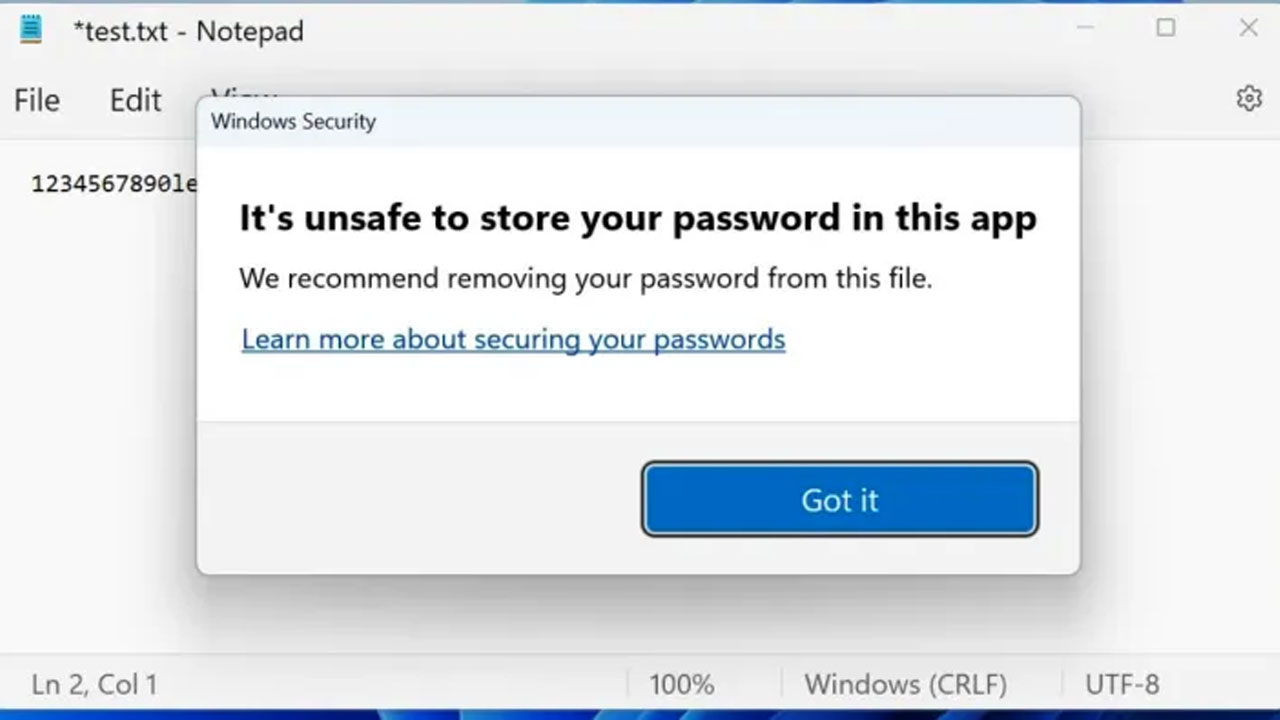Click the zoom level indicator showing 100%

[x=681, y=684]
